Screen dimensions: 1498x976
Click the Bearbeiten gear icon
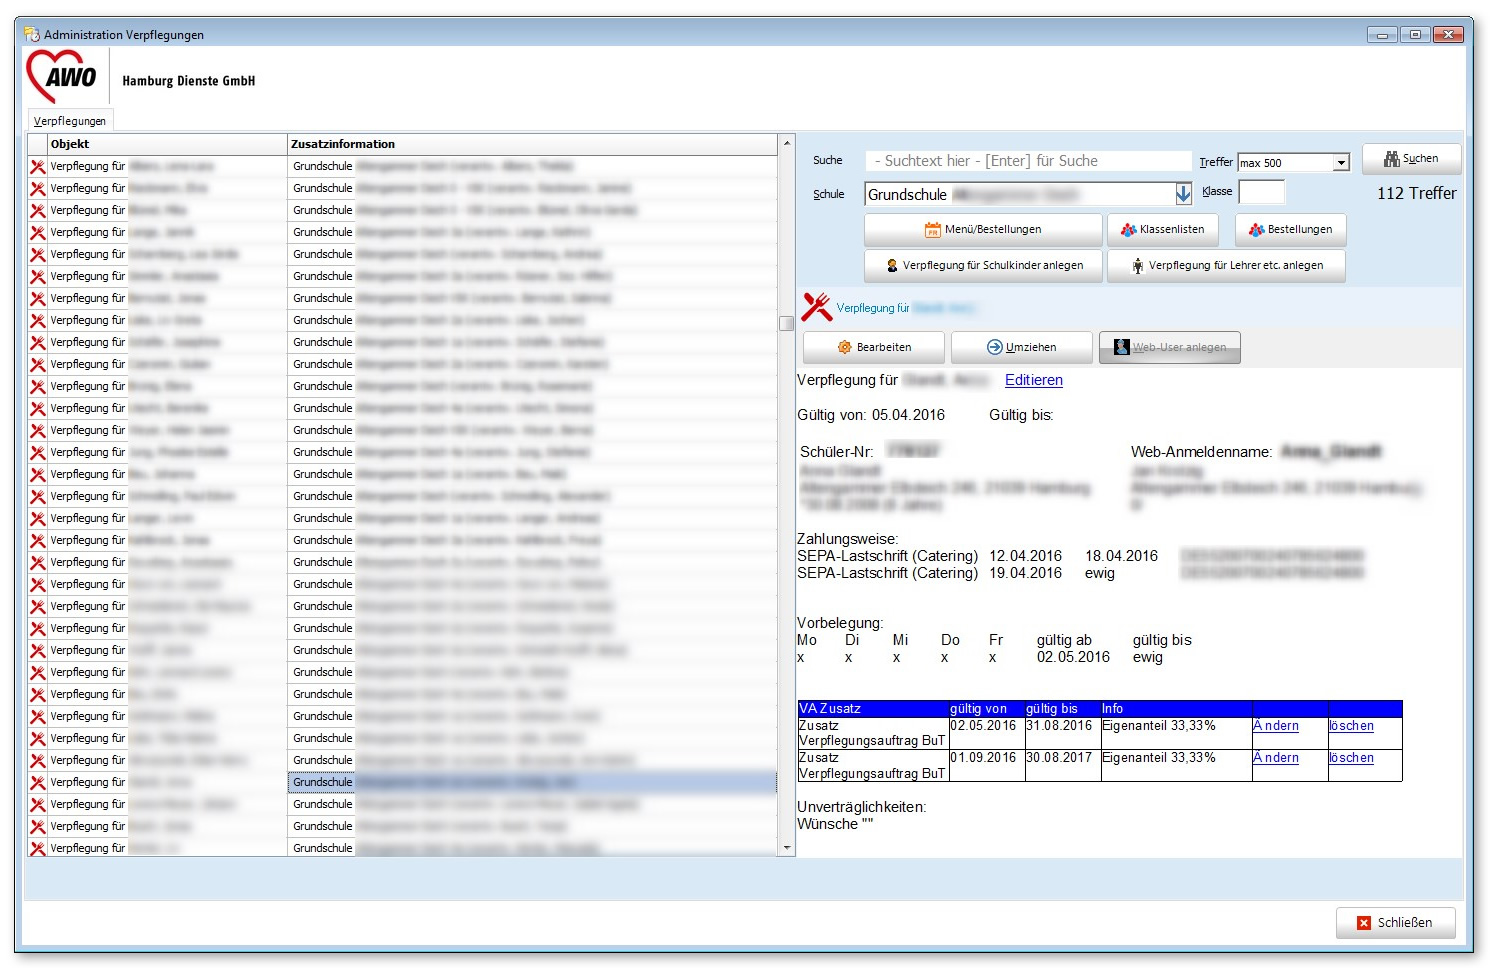[844, 348]
